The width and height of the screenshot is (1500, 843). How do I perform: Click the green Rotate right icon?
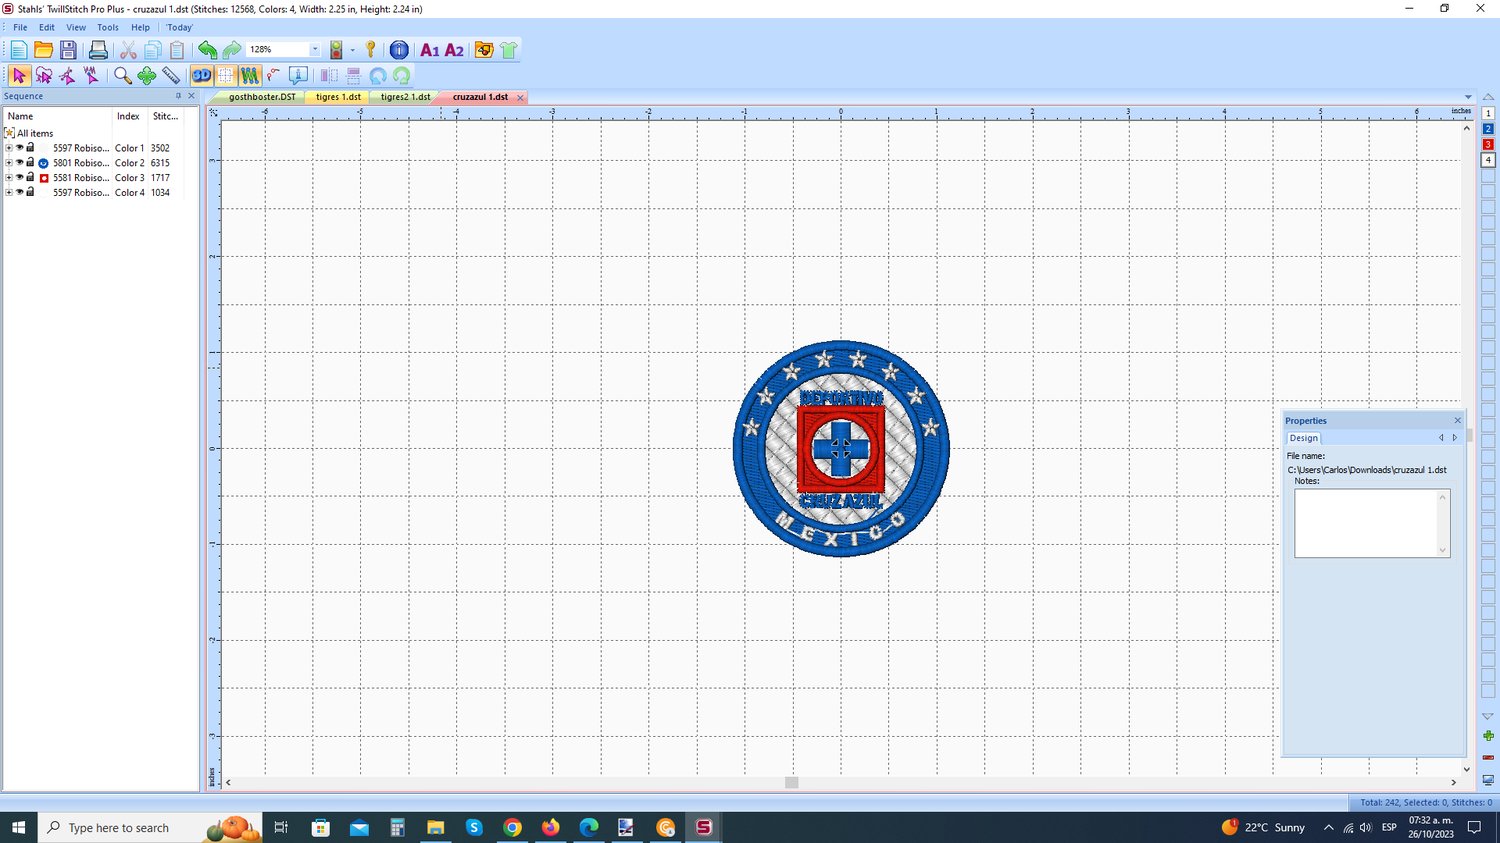[402, 75]
